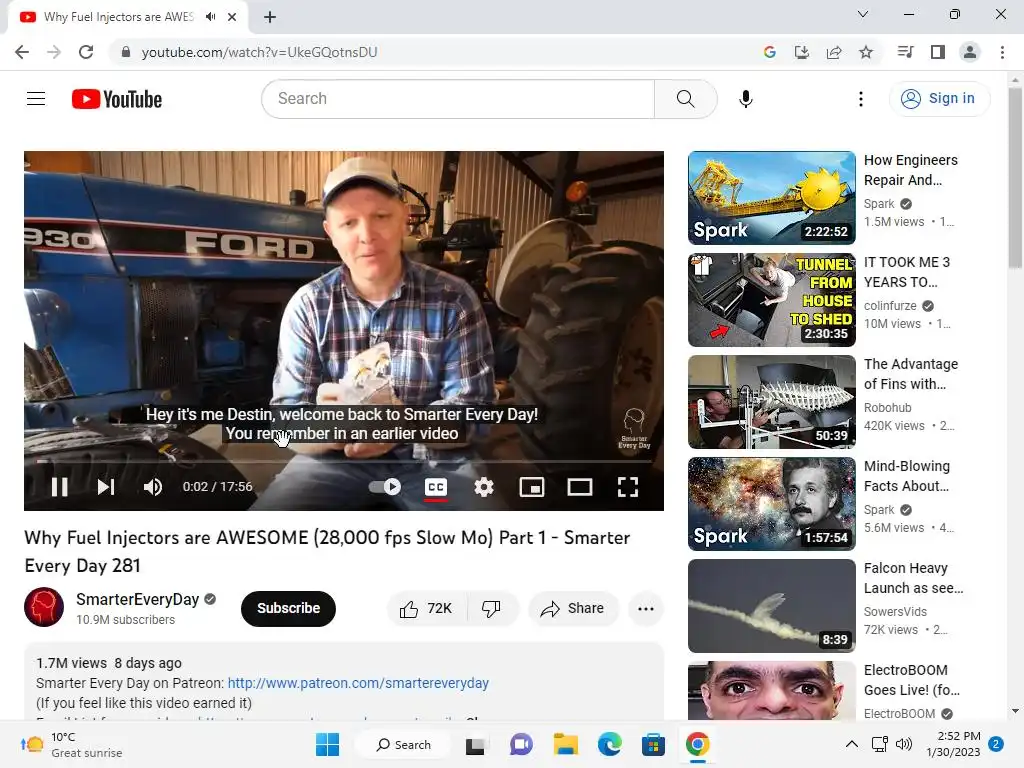
Task: Open the Robohub channel name
Action: (888, 408)
